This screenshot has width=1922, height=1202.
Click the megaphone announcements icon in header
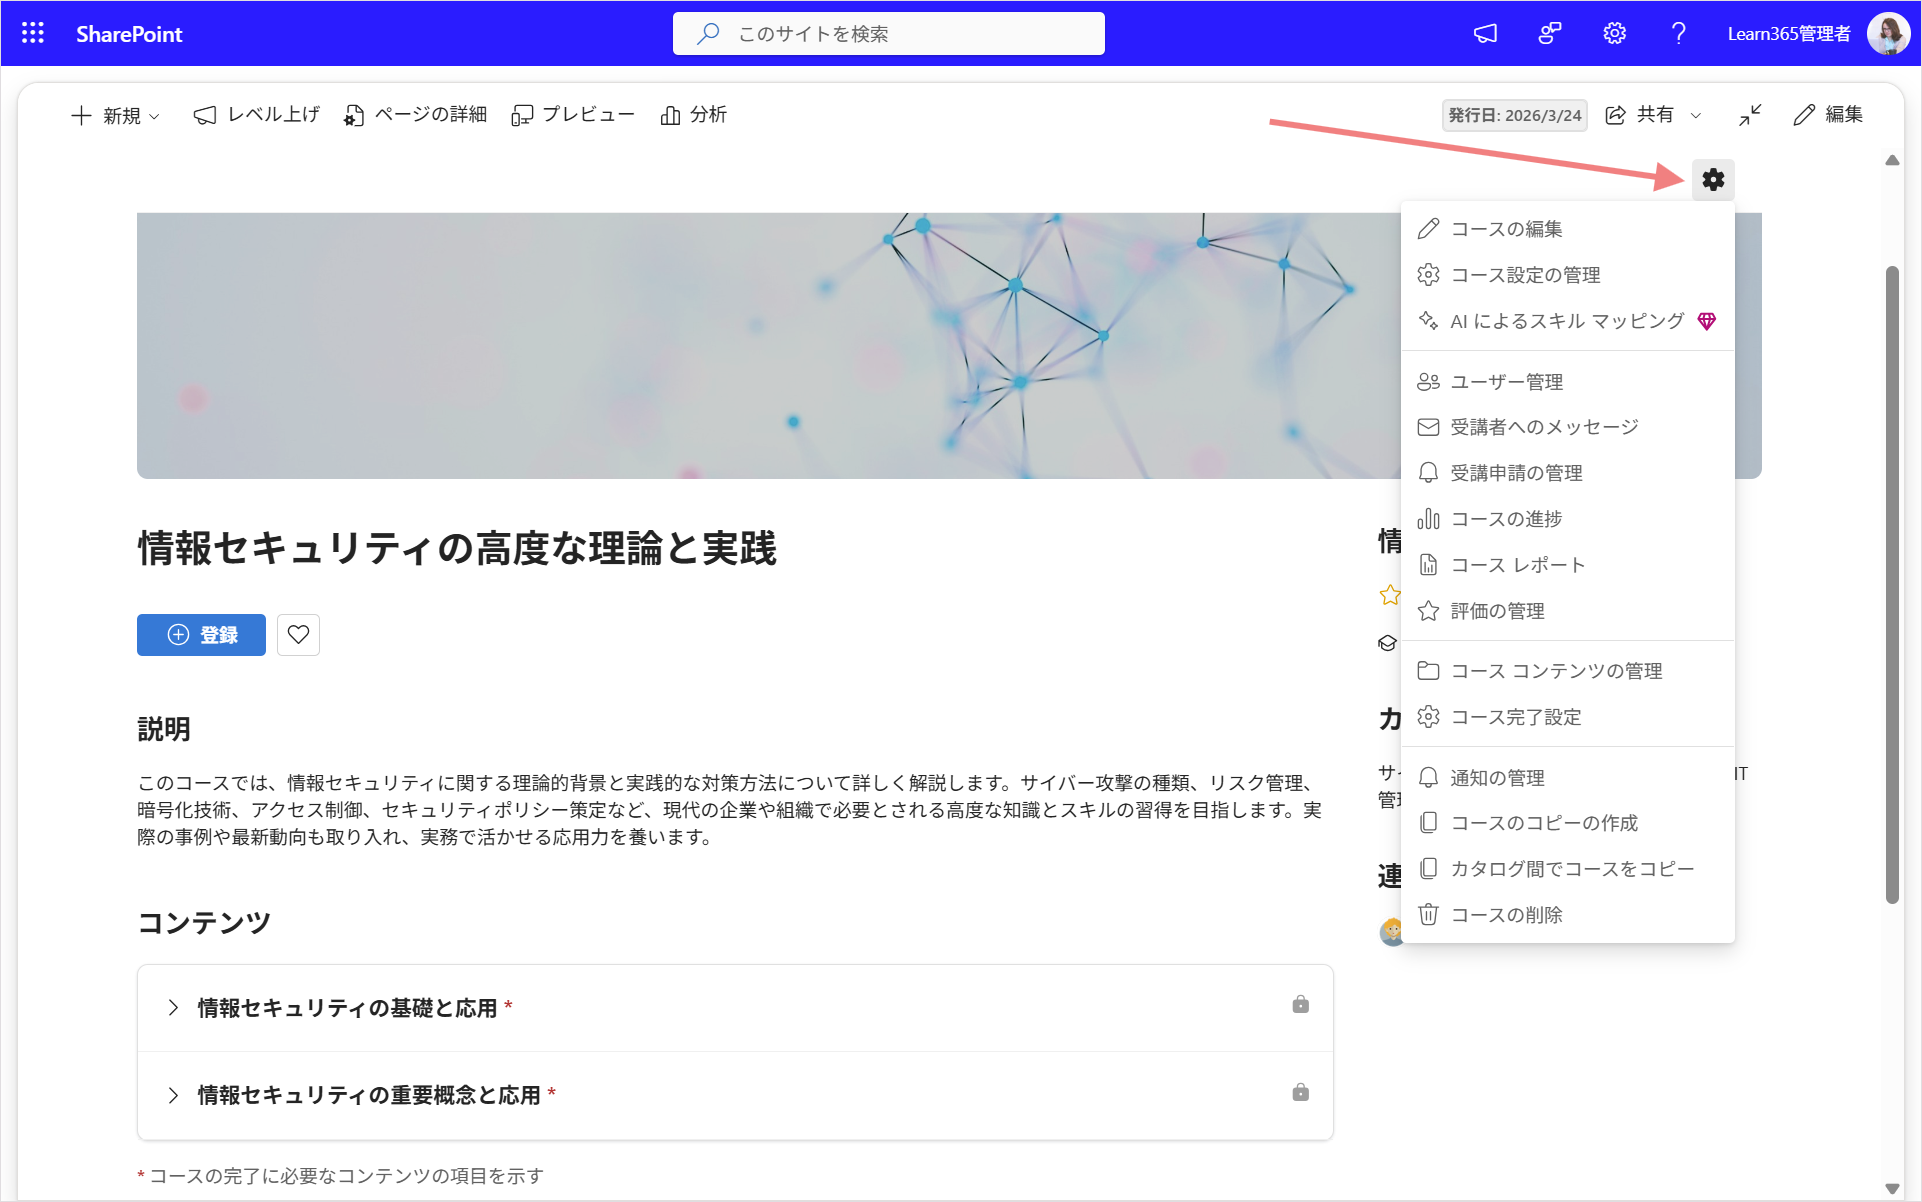click(x=1485, y=34)
